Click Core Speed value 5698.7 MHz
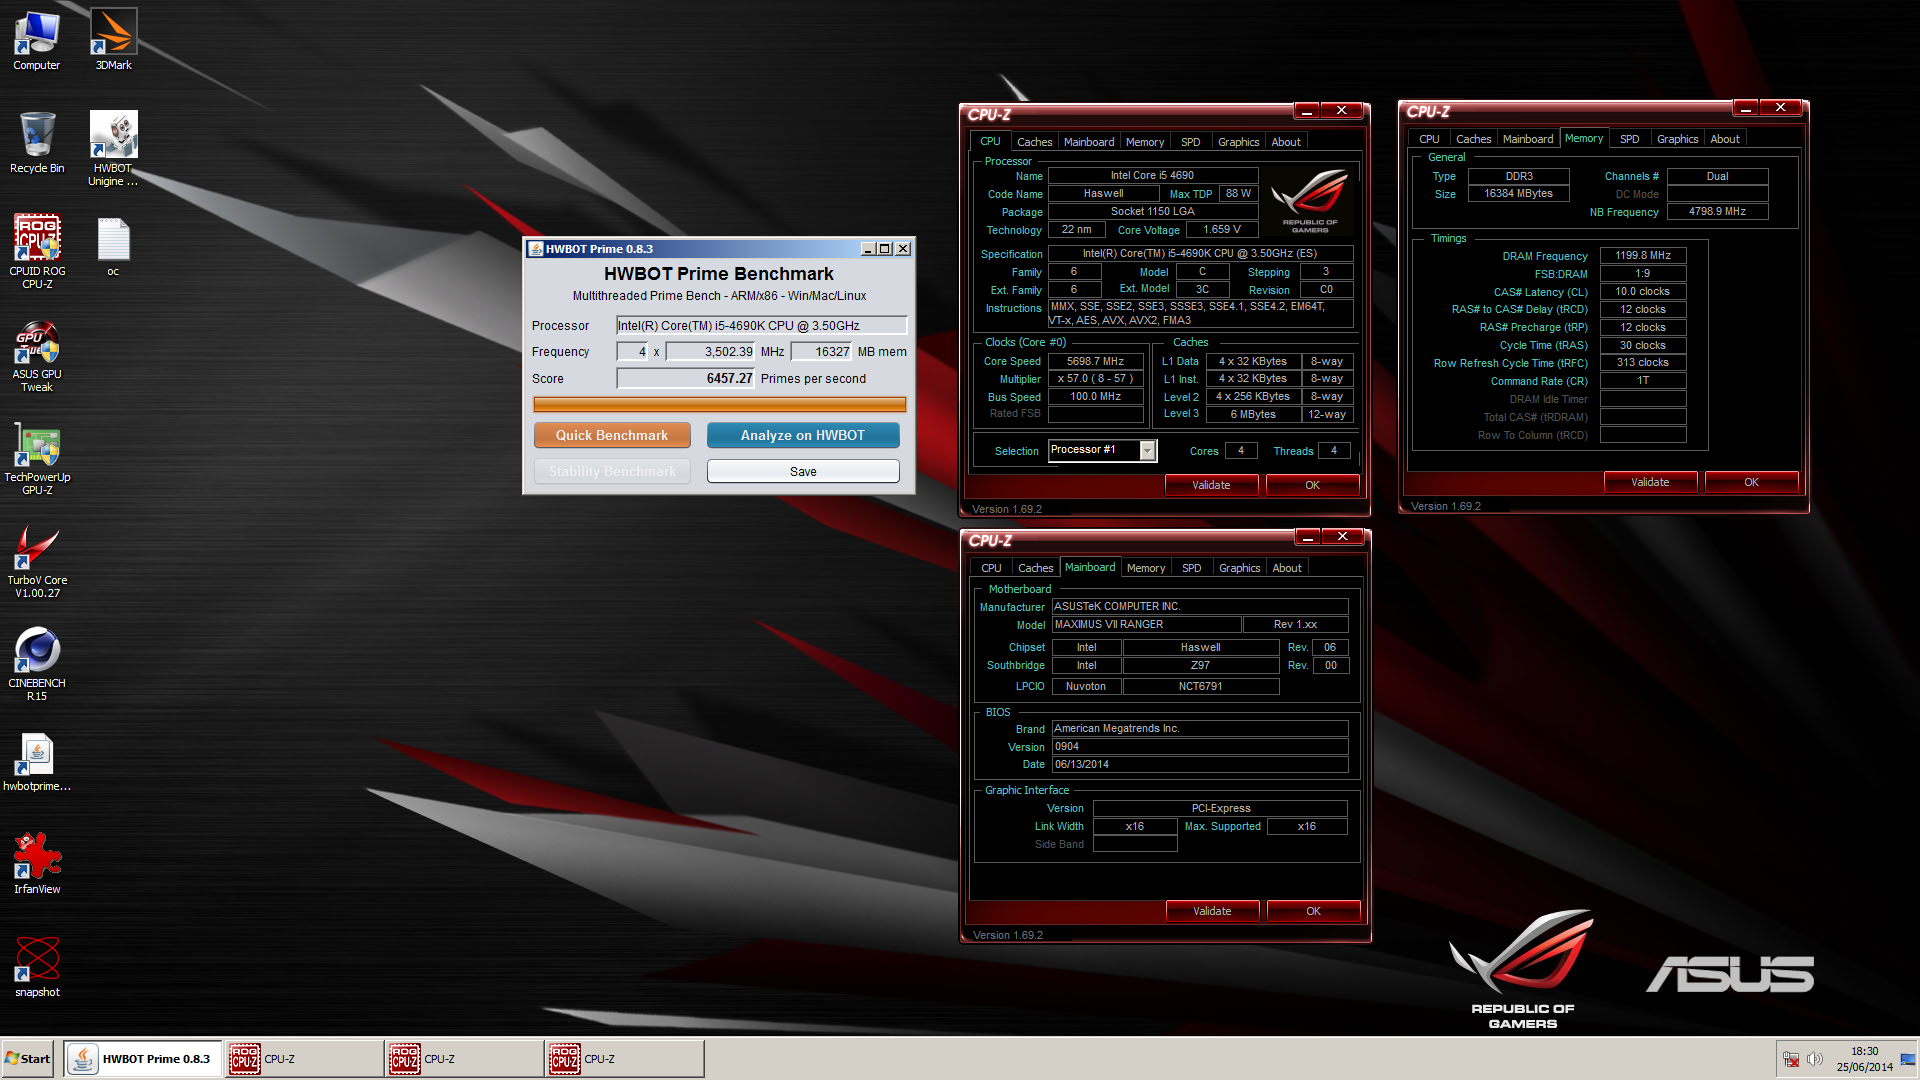This screenshot has width=1920, height=1080. click(x=1095, y=362)
